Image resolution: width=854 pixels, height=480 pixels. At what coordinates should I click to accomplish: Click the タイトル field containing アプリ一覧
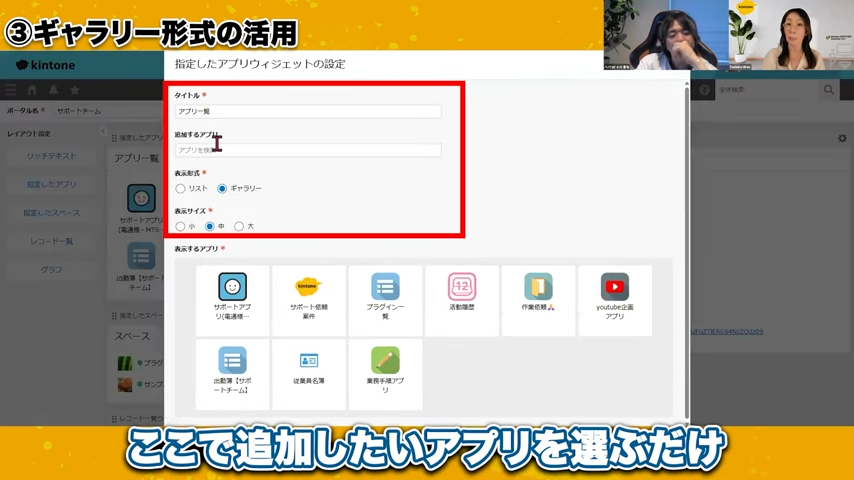pos(308,112)
